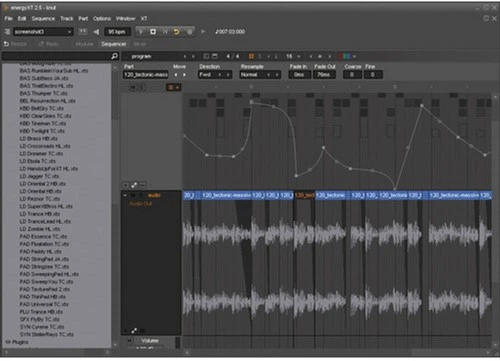This screenshot has width=500, height=361.
Task: Collapse the audio track expander arrow
Action: tap(125, 195)
